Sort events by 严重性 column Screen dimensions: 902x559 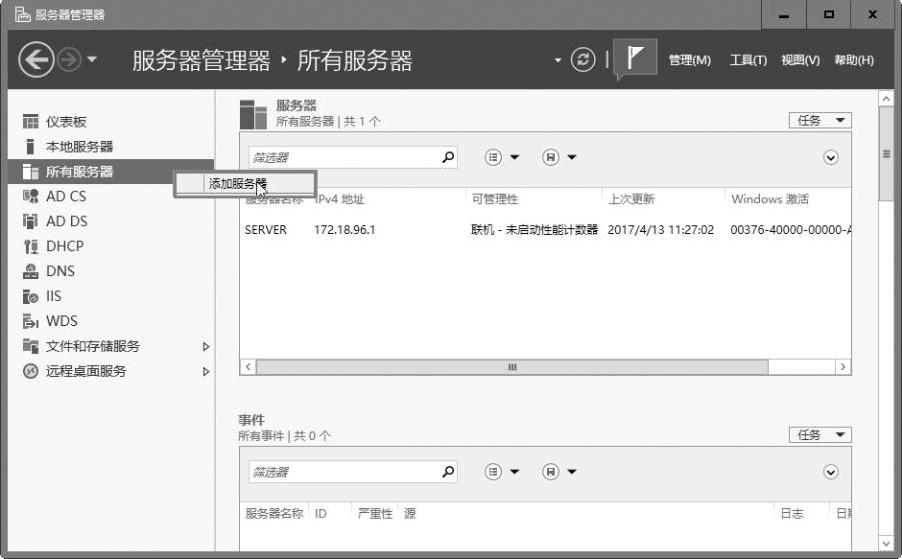pos(375,514)
